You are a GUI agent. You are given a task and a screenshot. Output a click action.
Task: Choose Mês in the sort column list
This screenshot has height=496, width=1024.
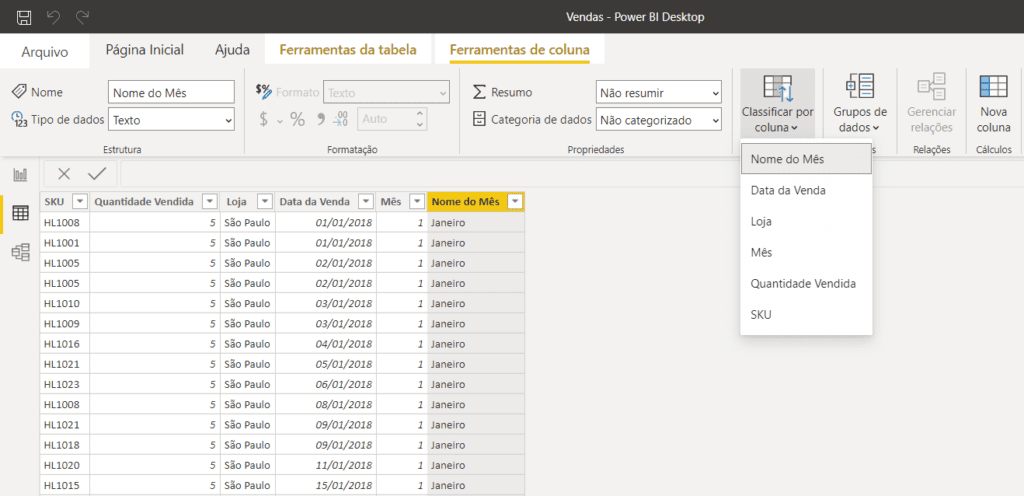[x=762, y=253]
